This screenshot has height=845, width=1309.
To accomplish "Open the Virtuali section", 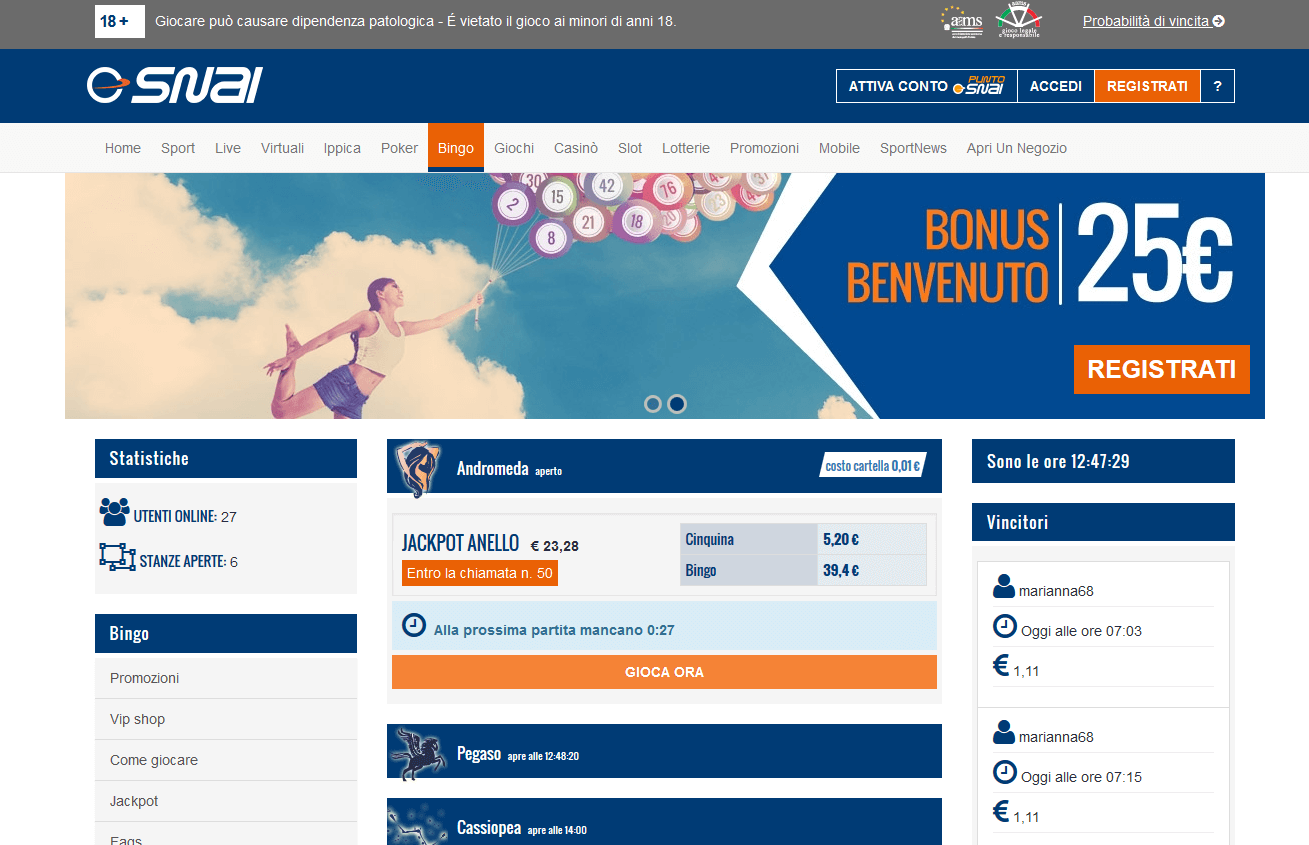I will 282,148.
